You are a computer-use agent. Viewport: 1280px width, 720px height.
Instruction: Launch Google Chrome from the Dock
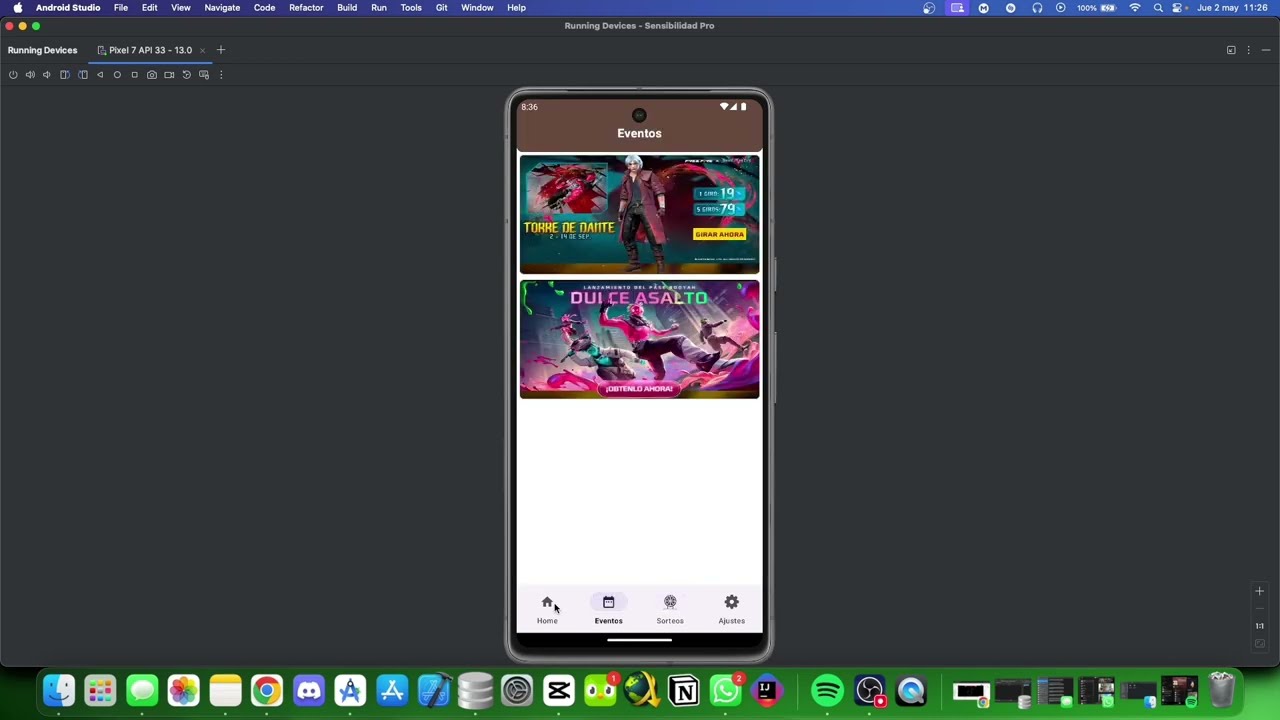coord(267,691)
